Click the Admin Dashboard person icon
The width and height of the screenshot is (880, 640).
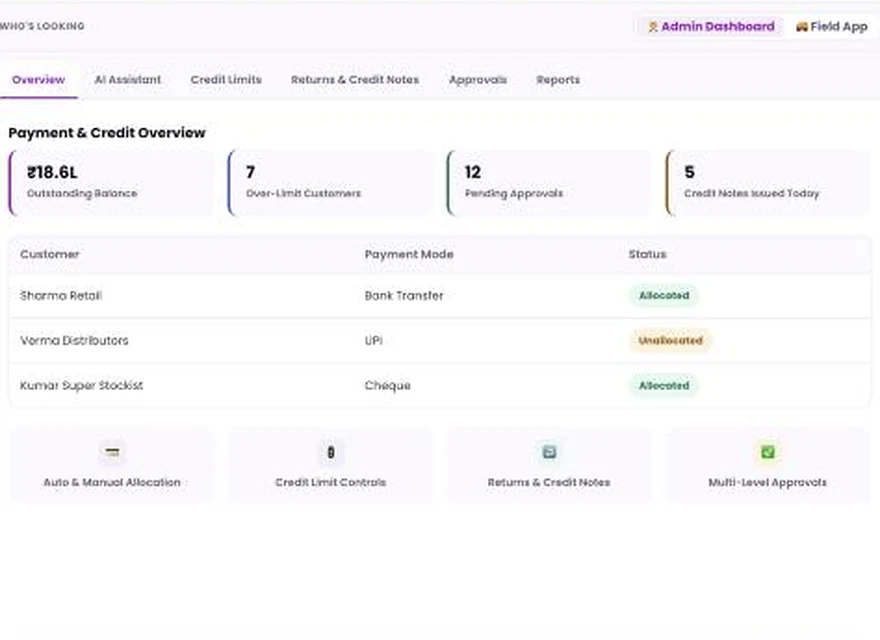[x=653, y=27]
